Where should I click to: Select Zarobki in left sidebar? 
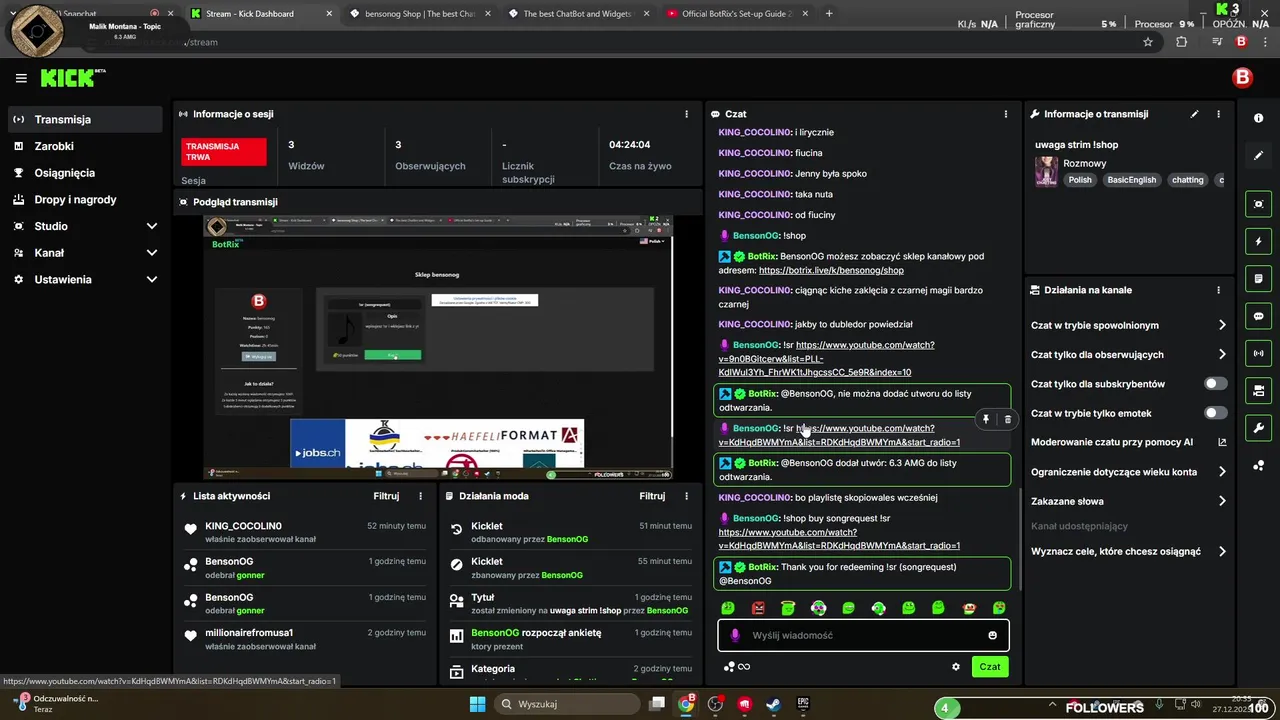[x=85, y=146]
